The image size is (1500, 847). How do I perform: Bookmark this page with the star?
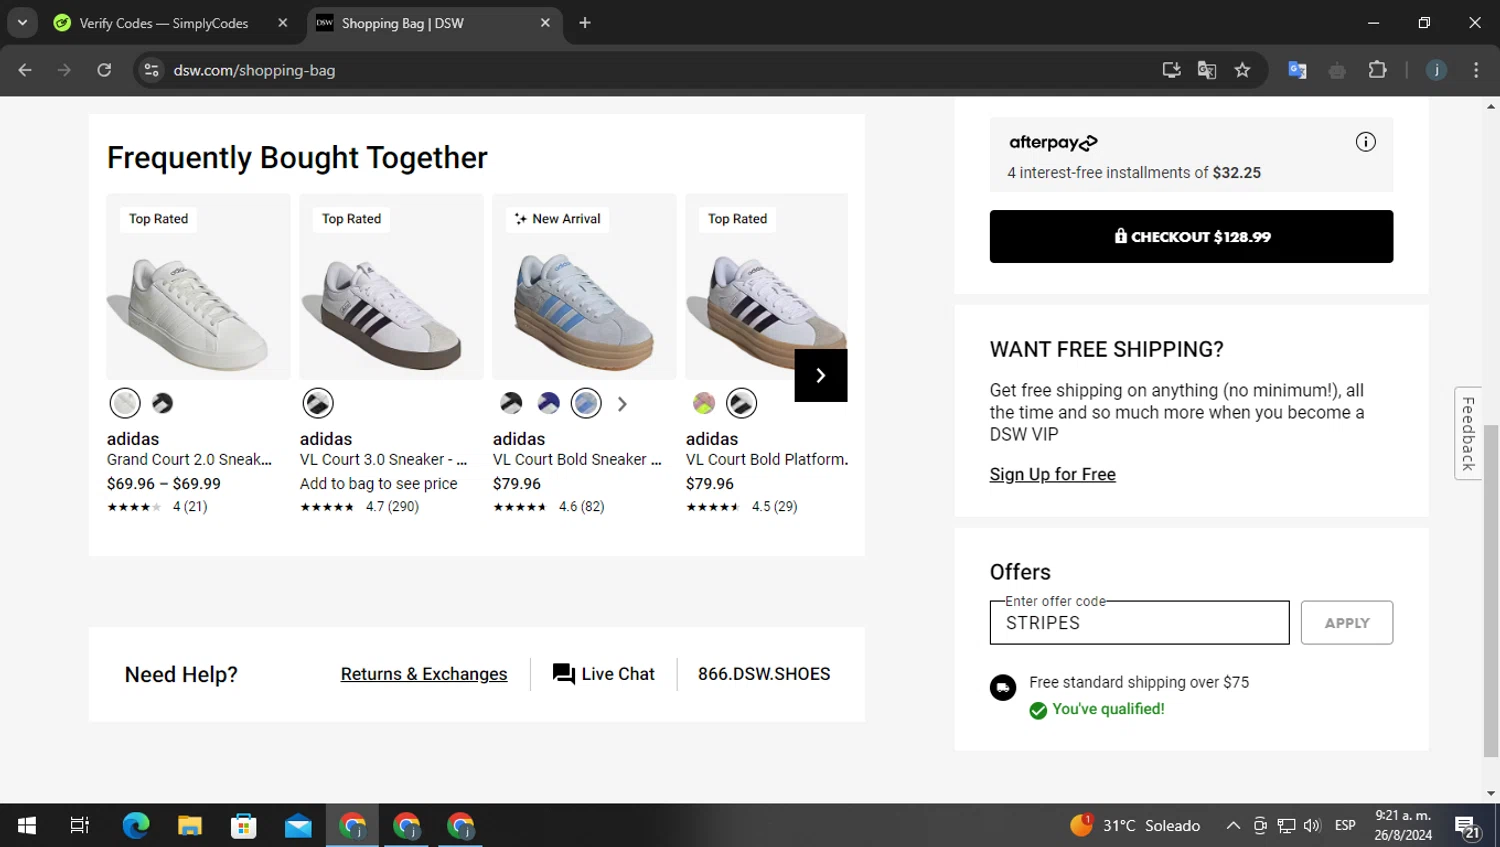(x=1242, y=70)
